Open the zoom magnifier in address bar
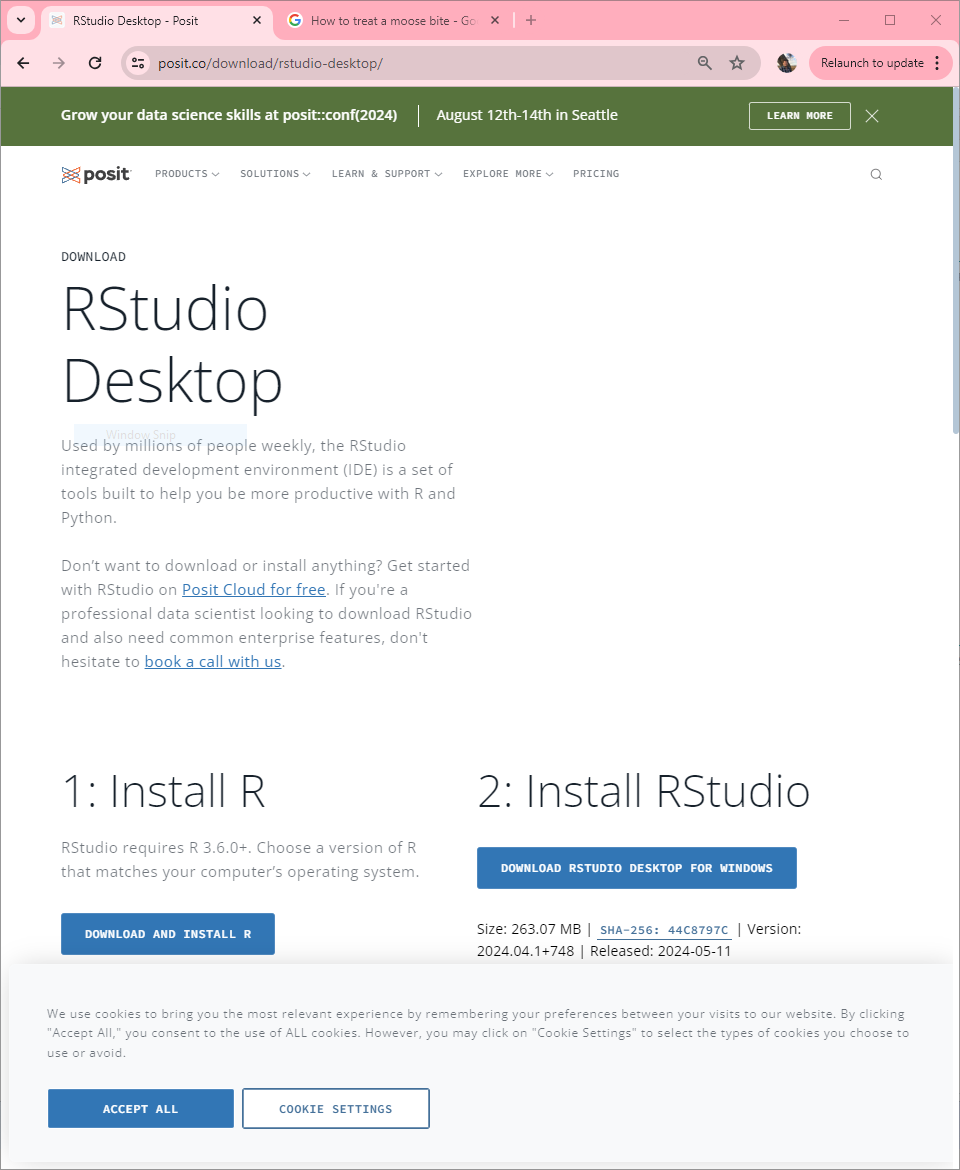This screenshot has width=960, height=1170. 705,63
